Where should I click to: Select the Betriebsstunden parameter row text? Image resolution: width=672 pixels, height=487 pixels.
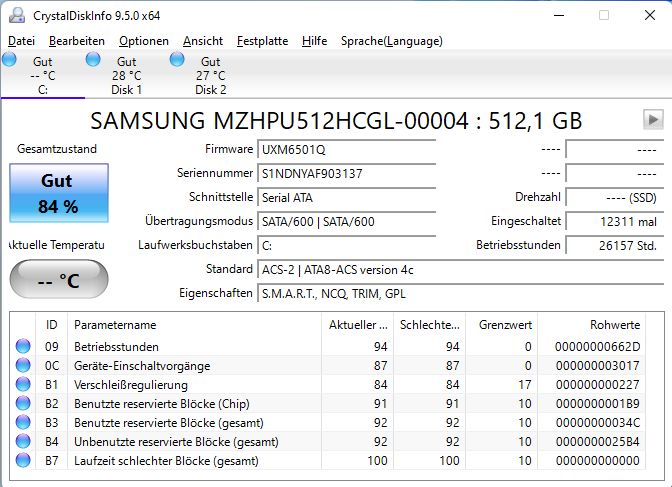click(116, 346)
